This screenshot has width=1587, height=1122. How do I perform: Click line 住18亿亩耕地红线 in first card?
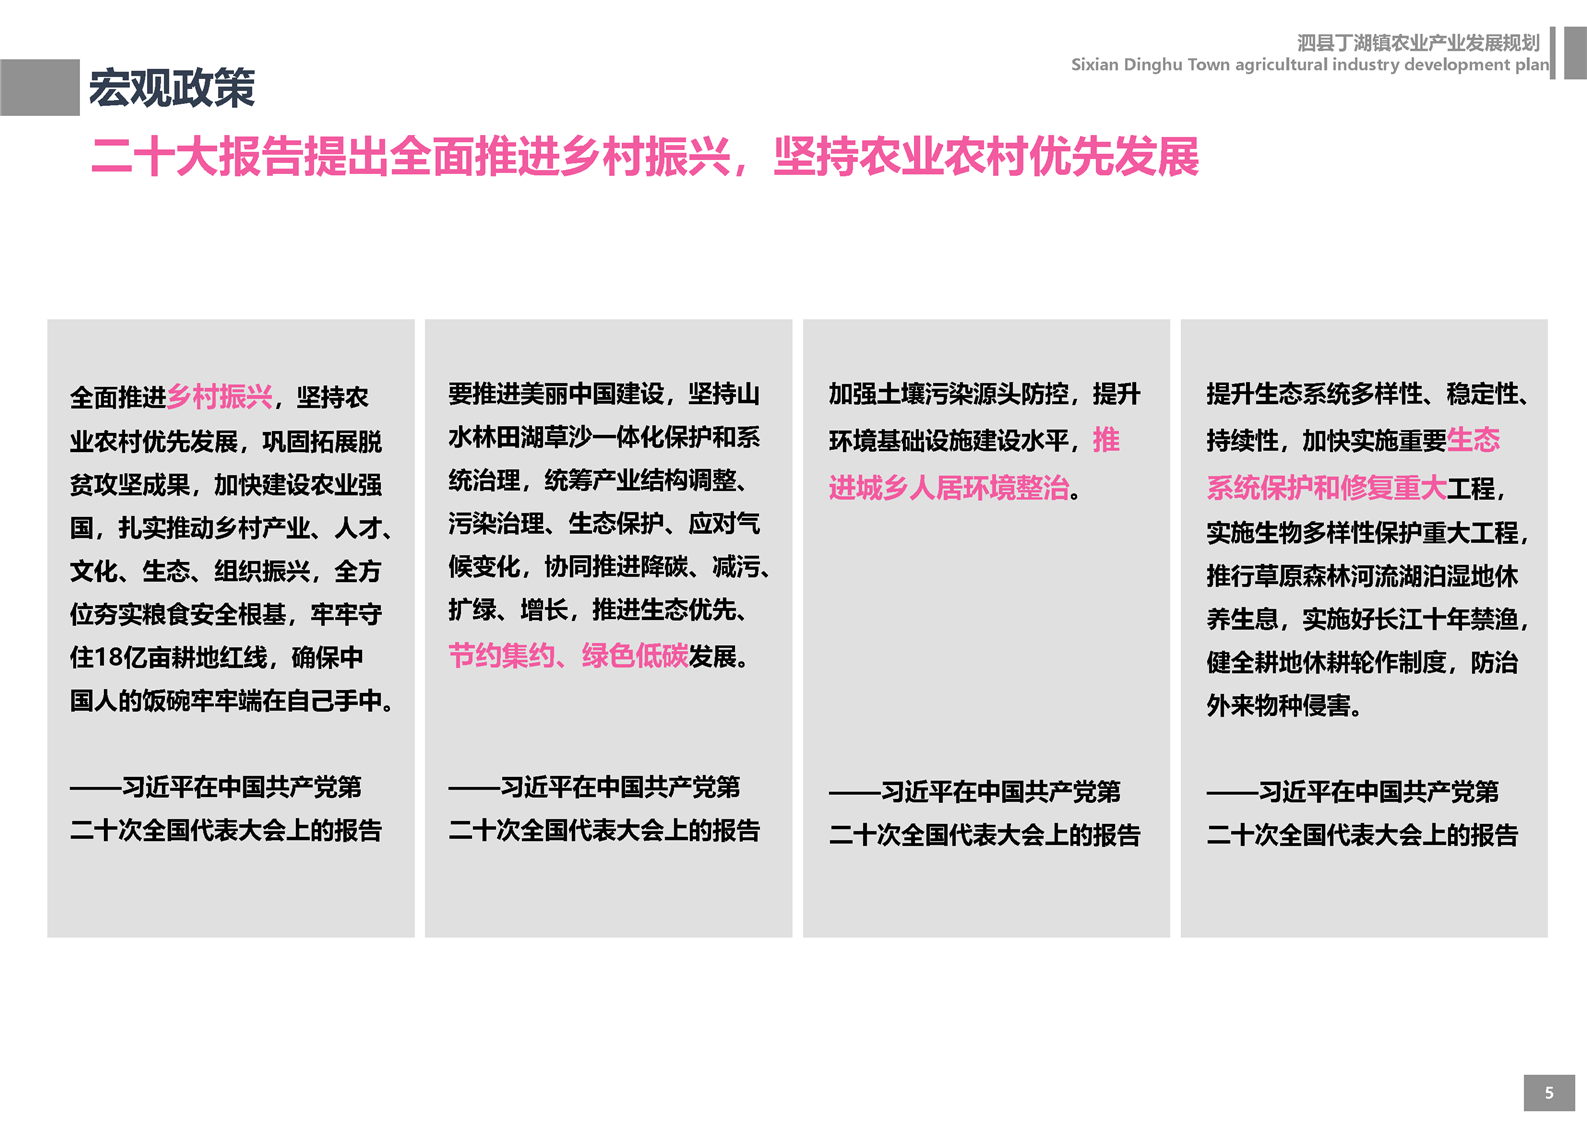pyautogui.click(x=217, y=658)
